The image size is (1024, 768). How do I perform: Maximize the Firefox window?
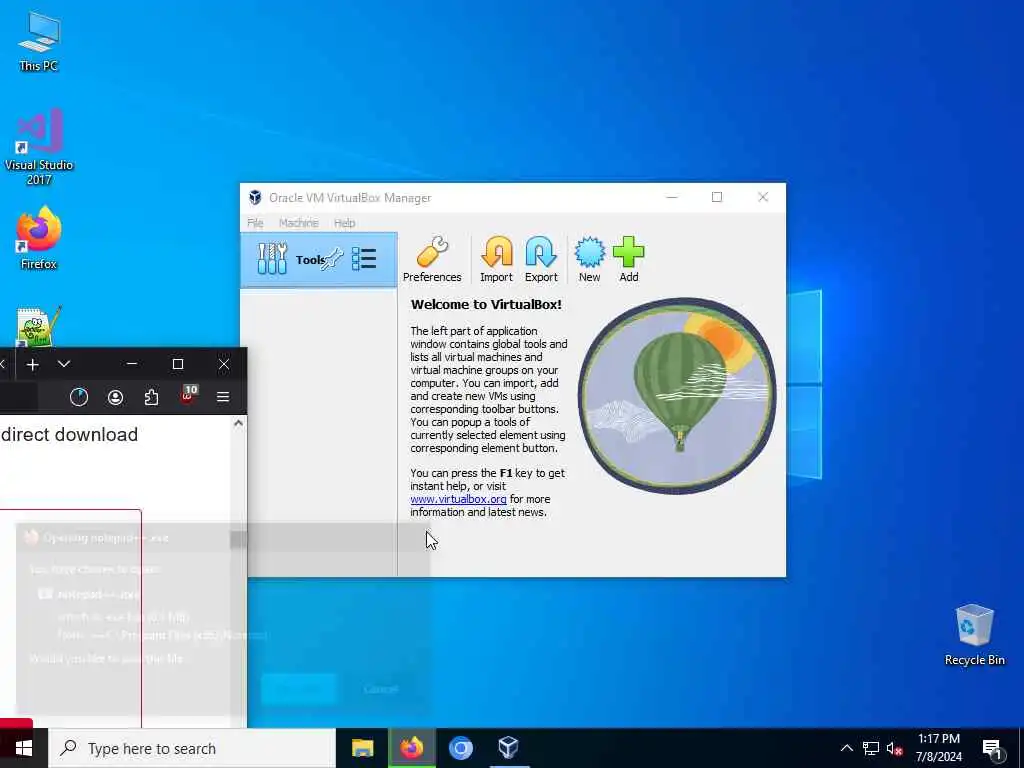coord(178,364)
